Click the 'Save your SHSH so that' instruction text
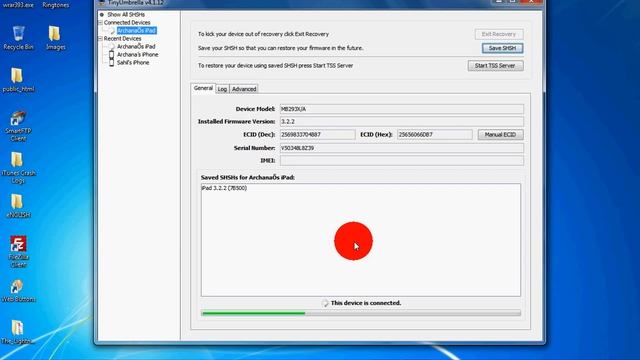 pyautogui.click(x=280, y=48)
